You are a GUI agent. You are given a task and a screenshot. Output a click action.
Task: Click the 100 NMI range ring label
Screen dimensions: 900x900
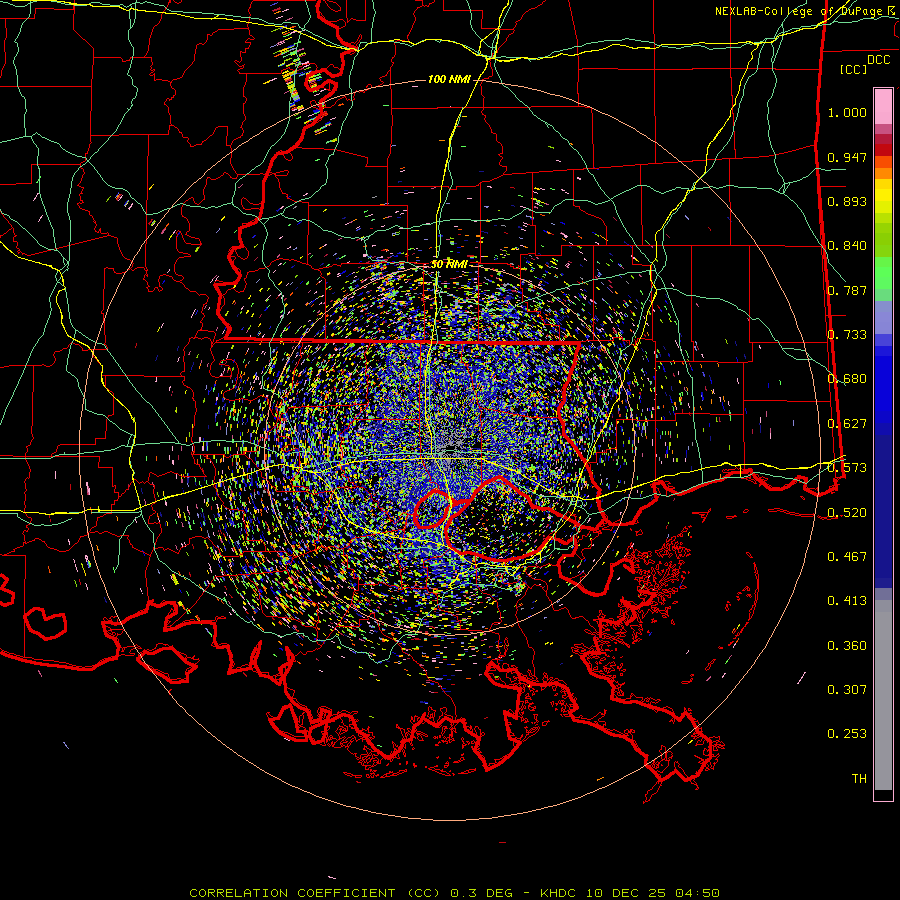tap(449, 79)
